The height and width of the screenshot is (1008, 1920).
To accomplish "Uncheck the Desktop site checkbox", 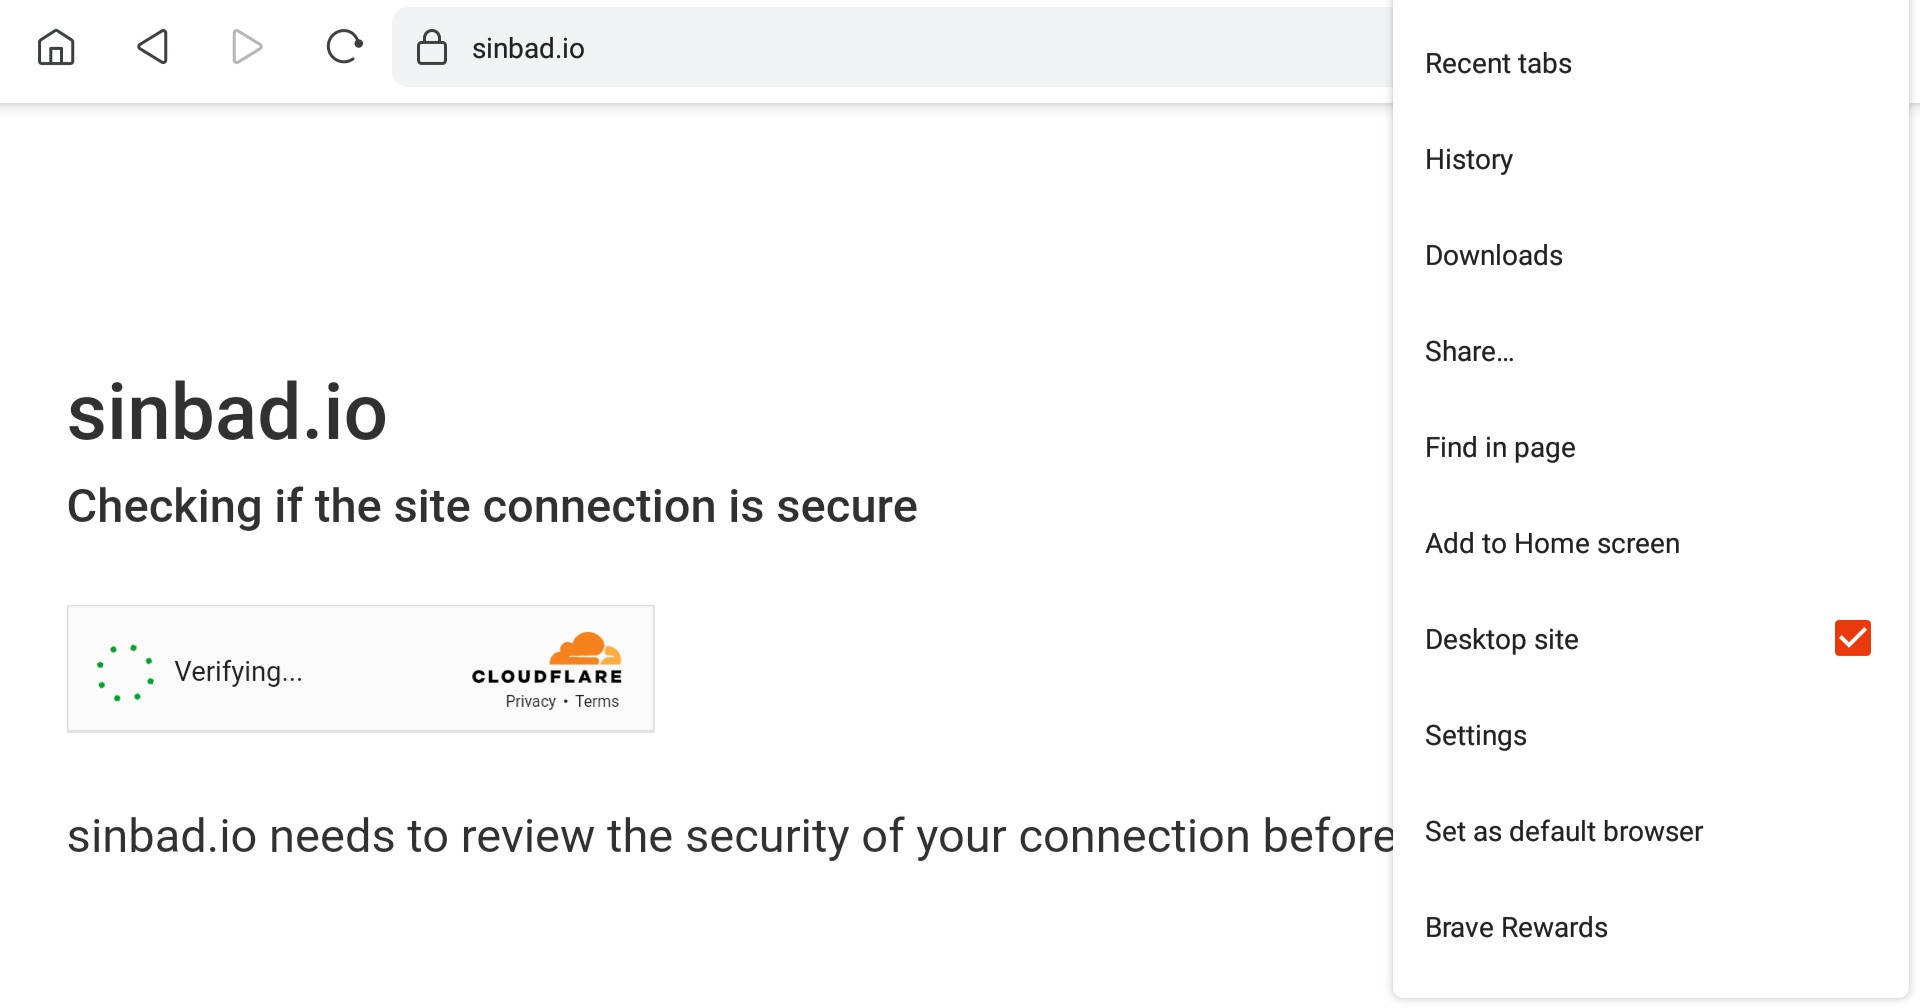I will [x=1852, y=638].
